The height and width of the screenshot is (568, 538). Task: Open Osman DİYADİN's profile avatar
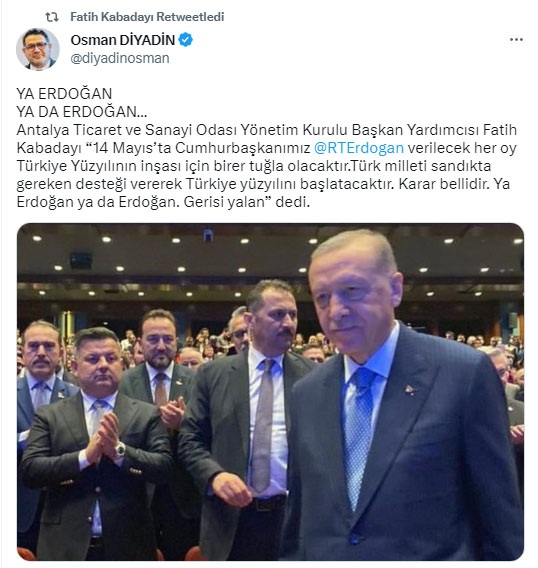tap(38, 49)
